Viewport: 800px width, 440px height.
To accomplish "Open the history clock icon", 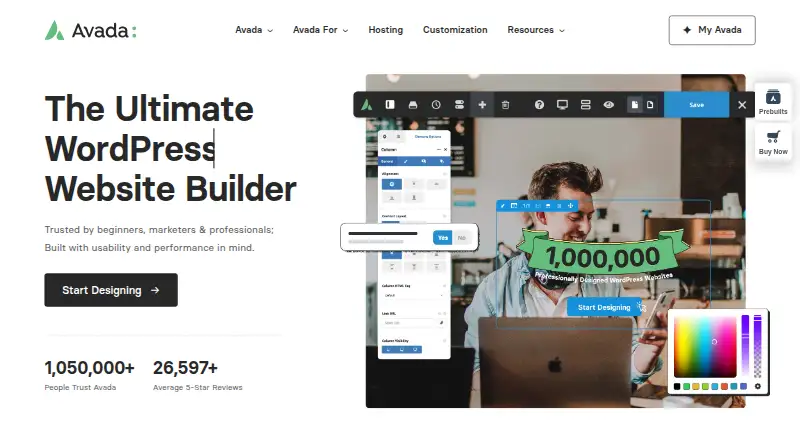I will point(436,105).
